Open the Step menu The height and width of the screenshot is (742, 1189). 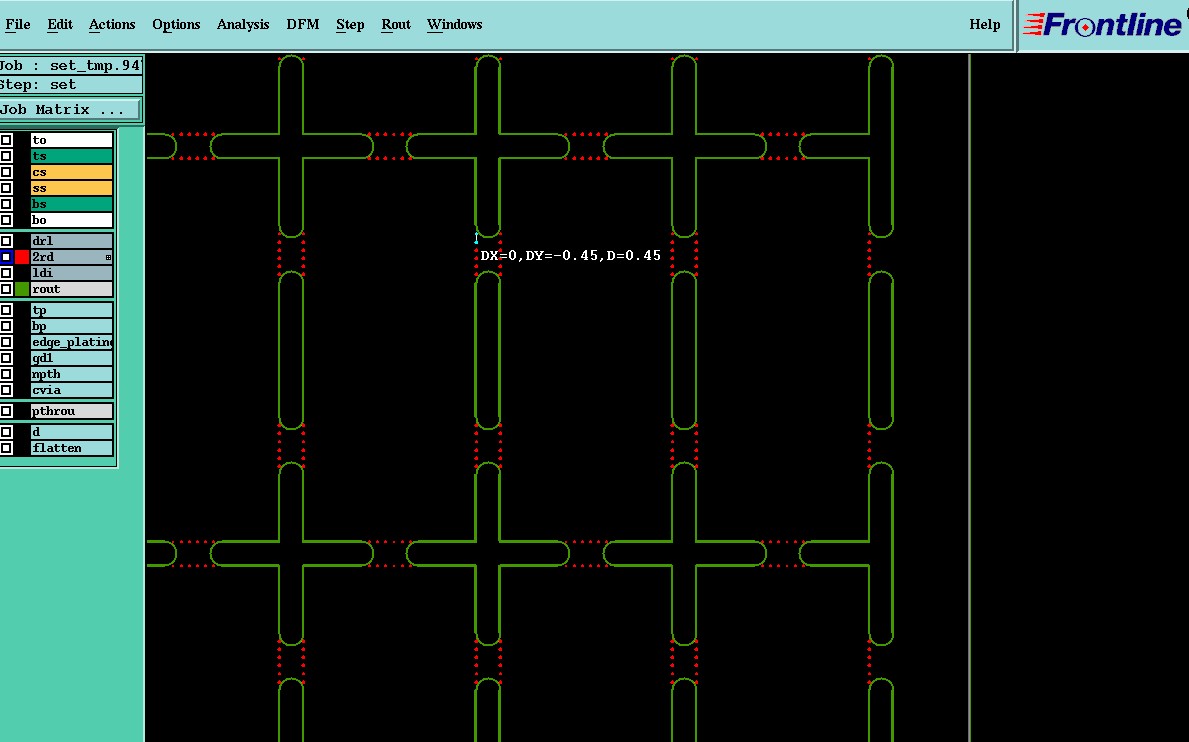click(350, 24)
